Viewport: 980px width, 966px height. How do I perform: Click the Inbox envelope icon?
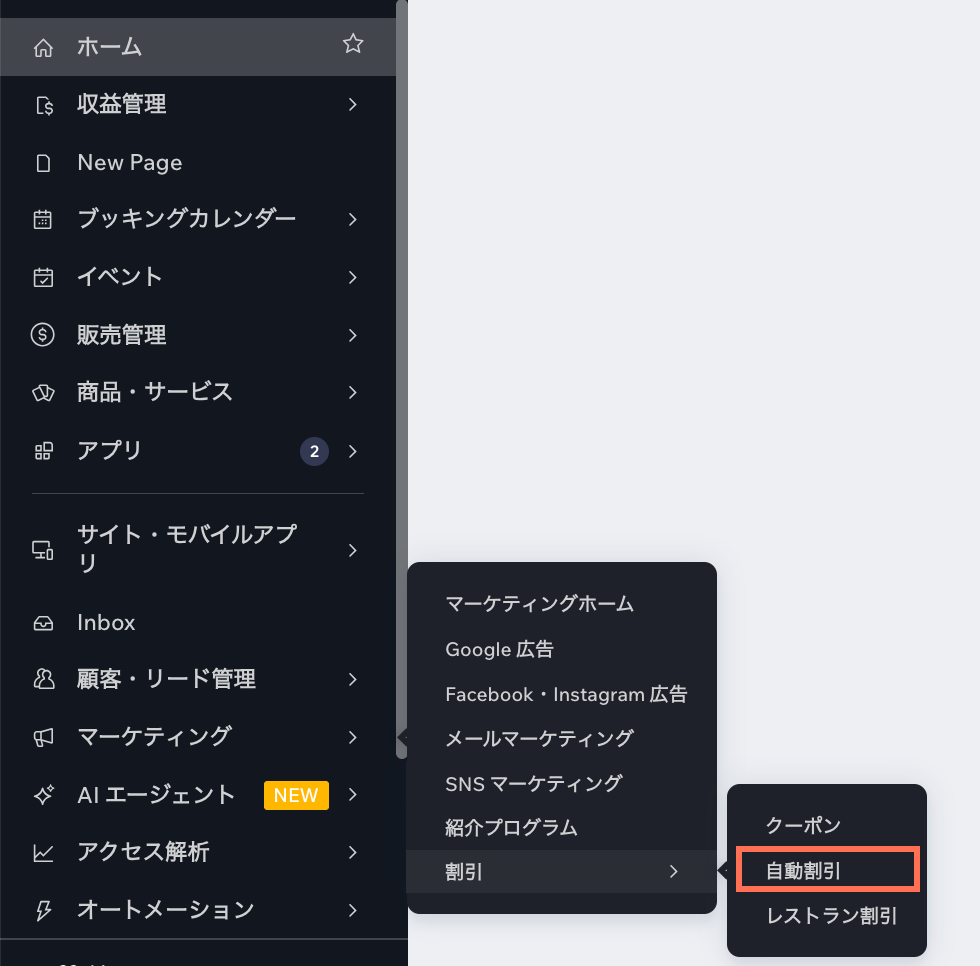click(43, 622)
